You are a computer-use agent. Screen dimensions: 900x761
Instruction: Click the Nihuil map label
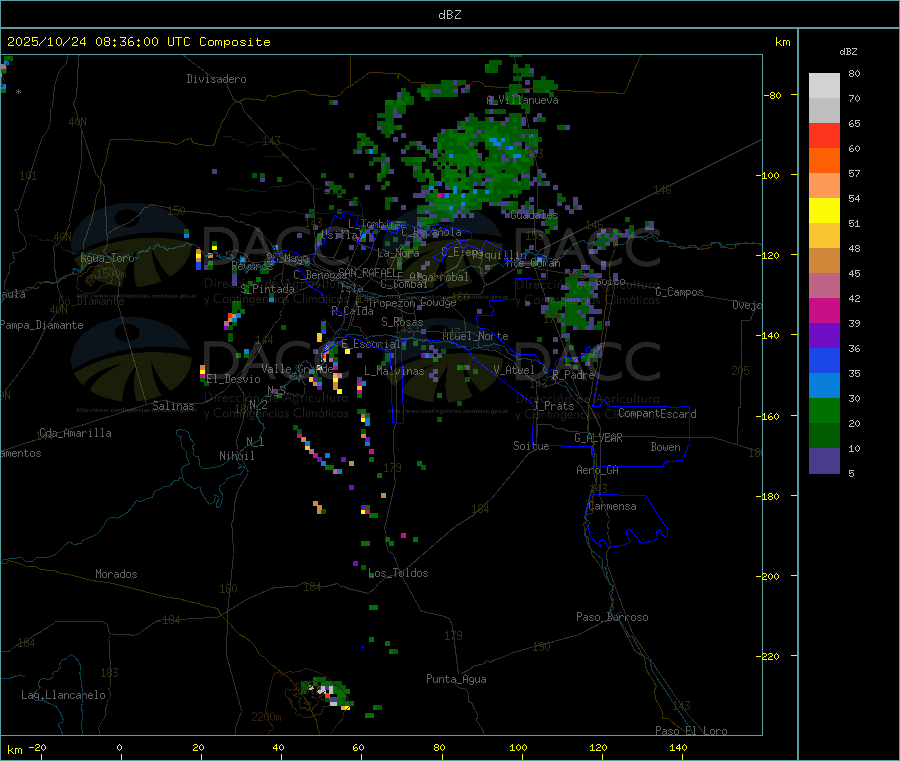(237, 456)
